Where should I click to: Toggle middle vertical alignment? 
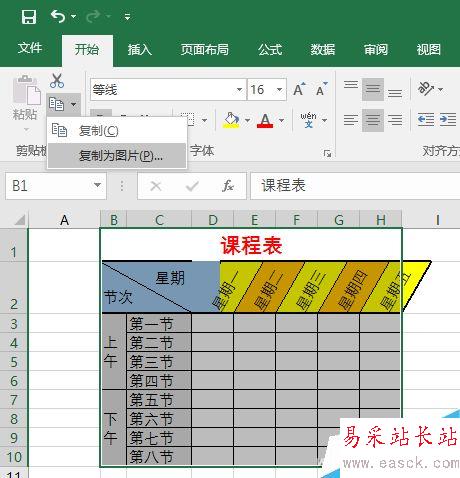pos(373,89)
